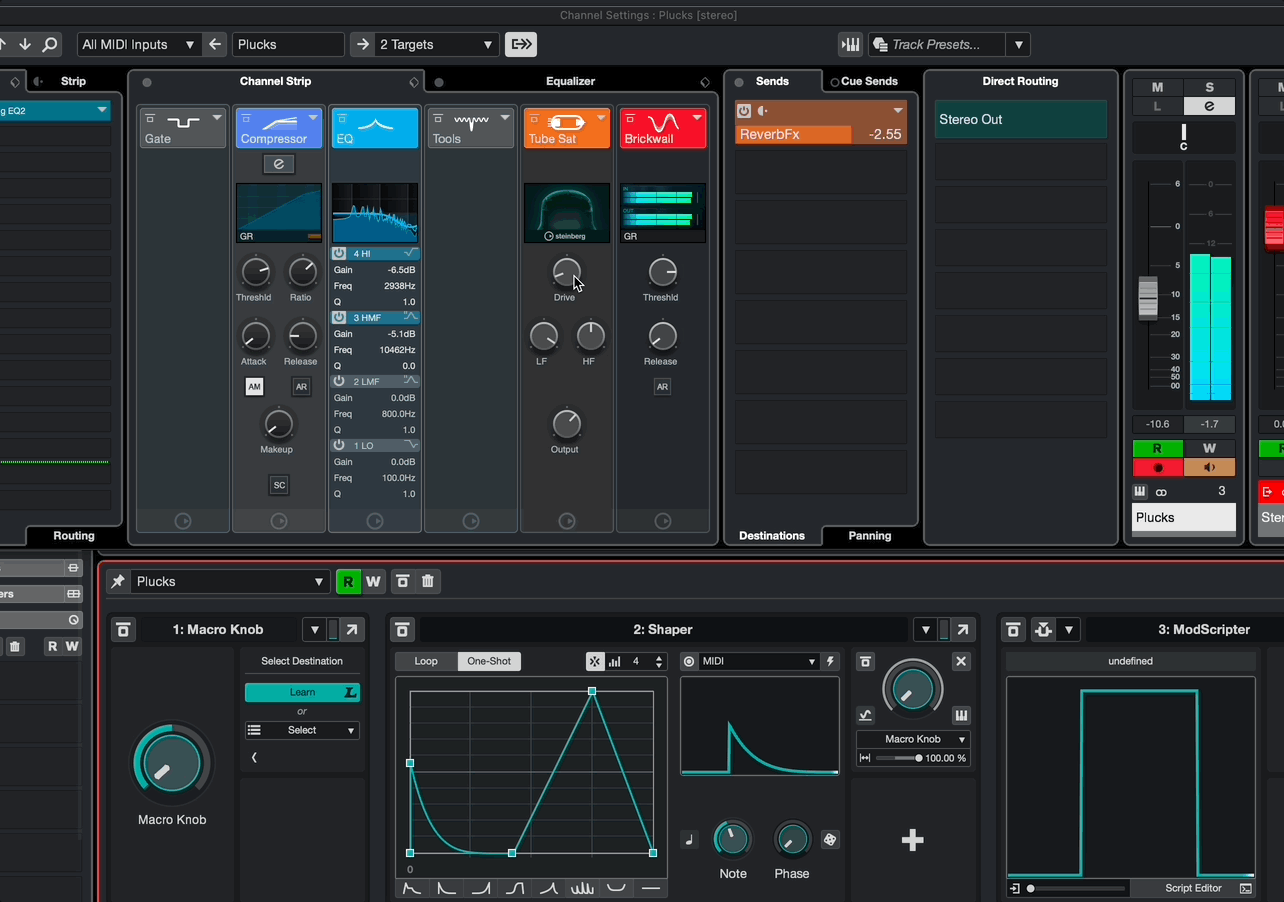Add a new modulation slot with the plus button
Viewport: 1284px width, 902px height.
pyautogui.click(x=912, y=840)
